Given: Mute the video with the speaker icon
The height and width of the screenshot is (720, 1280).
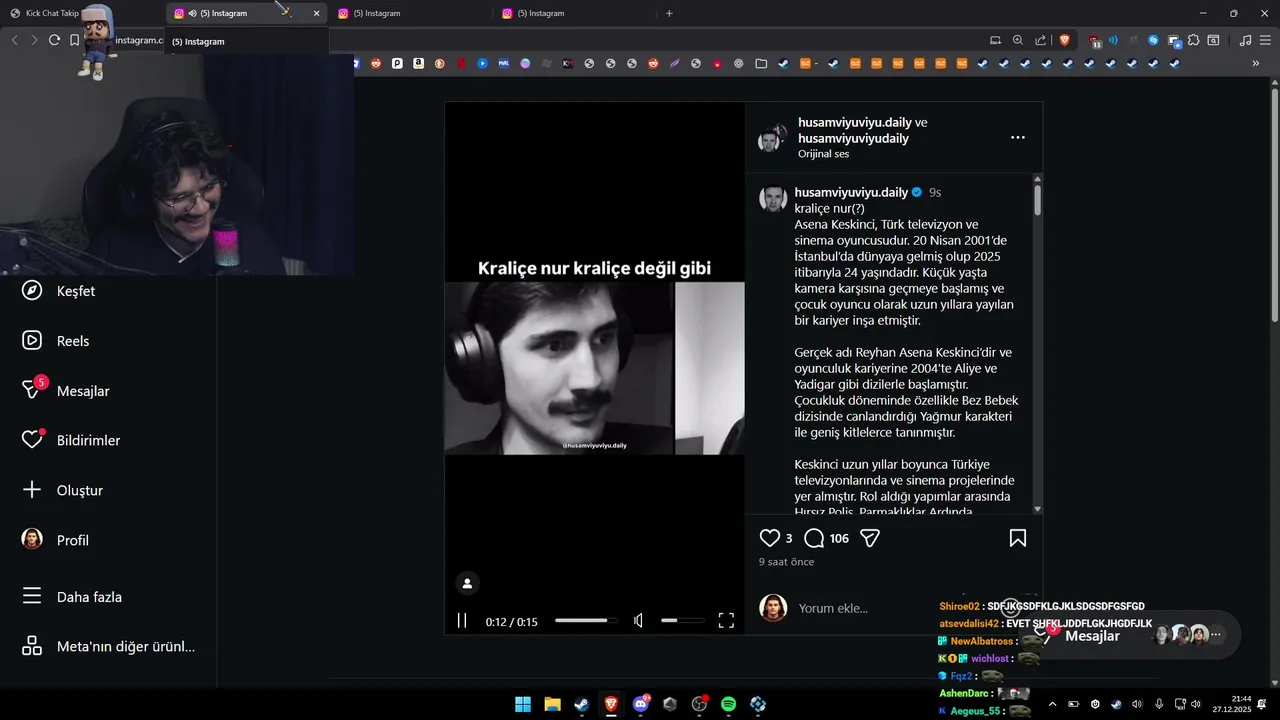Looking at the screenshot, I should tap(639, 621).
